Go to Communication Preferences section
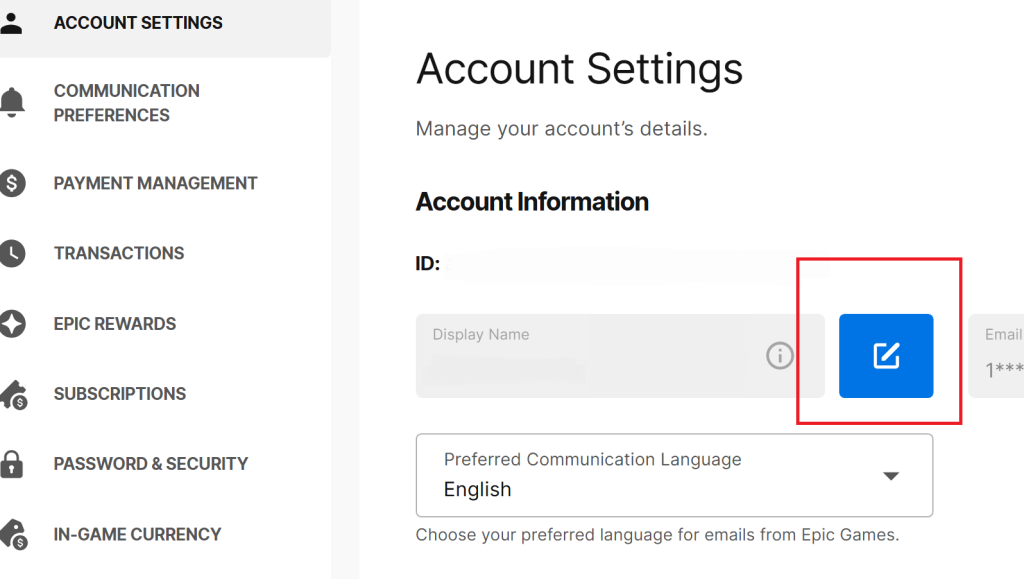The width and height of the screenshot is (1024, 579). coord(127,103)
